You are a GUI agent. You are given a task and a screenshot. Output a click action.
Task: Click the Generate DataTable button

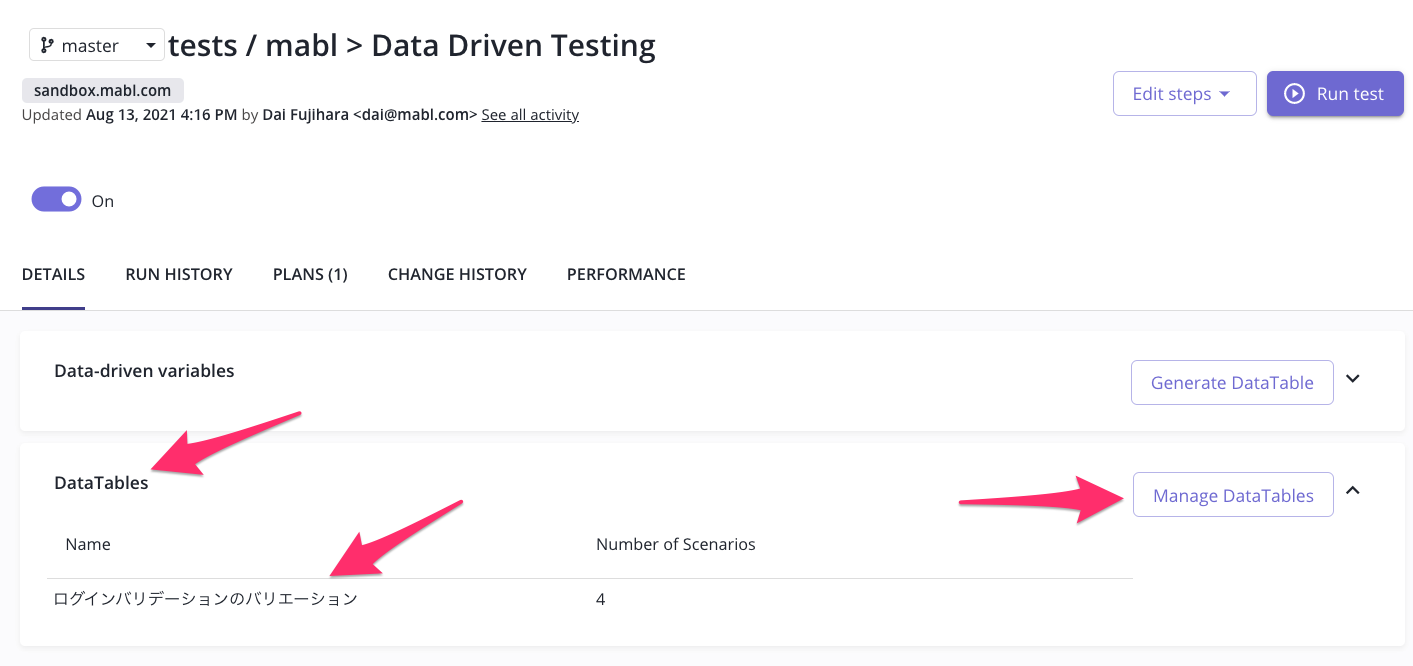[x=1232, y=383]
